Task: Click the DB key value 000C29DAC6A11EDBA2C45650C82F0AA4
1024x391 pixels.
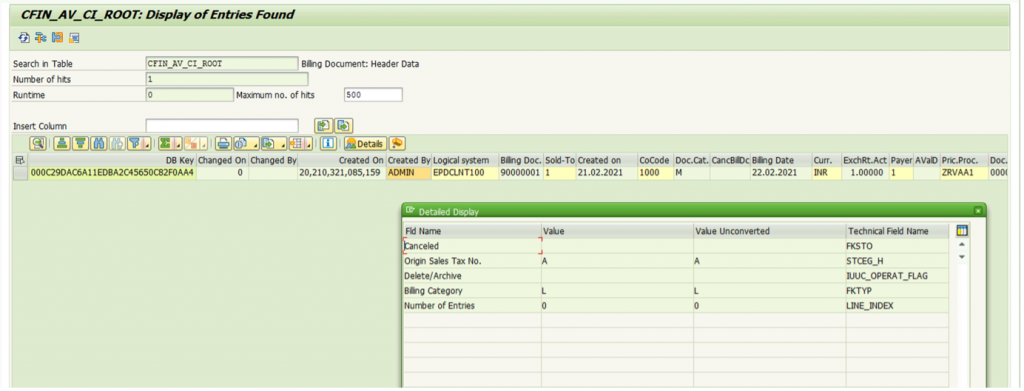Action: [x=112, y=173]
